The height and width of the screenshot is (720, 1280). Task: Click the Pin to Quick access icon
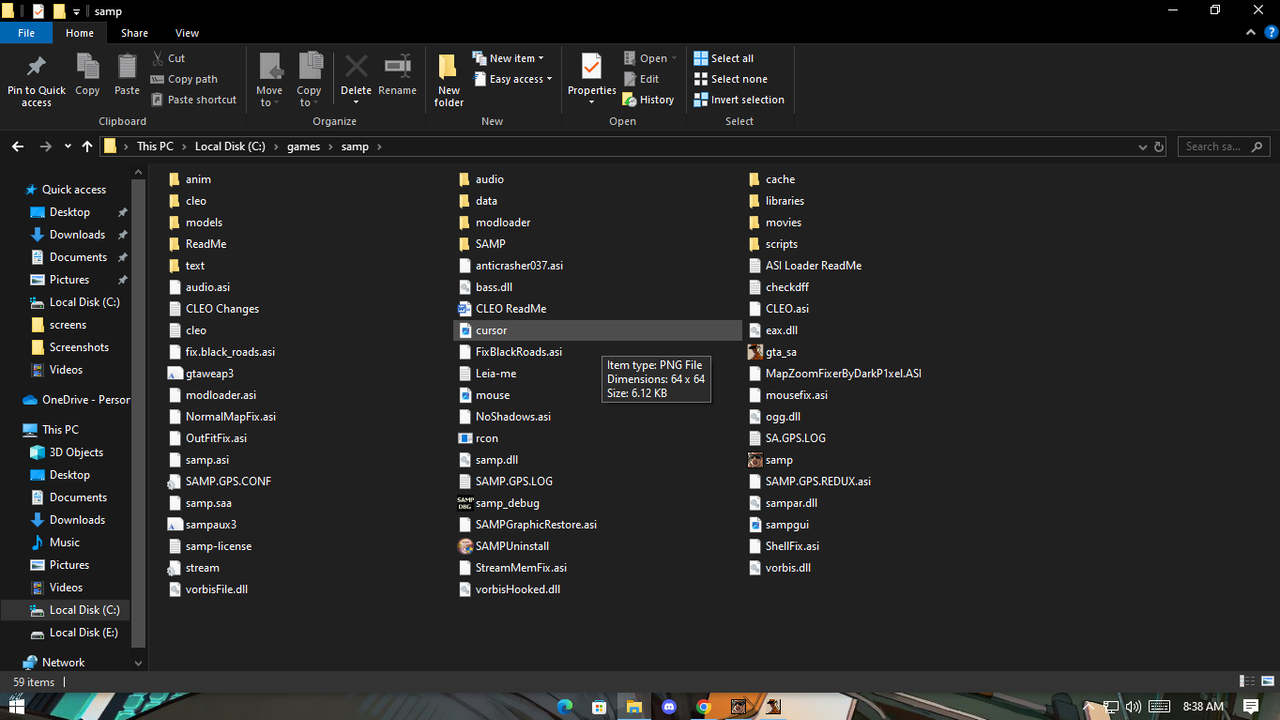[36, 67]
